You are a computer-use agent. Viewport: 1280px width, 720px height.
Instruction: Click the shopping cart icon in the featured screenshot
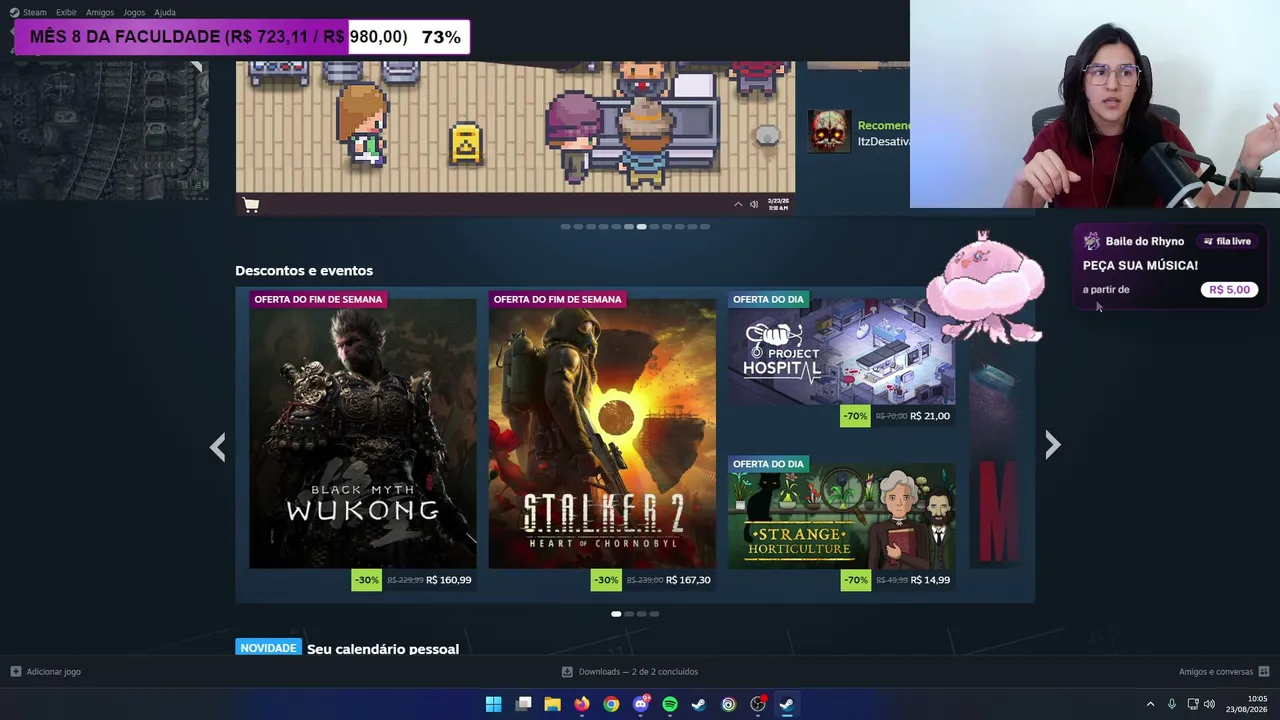[x=251, y=205]
